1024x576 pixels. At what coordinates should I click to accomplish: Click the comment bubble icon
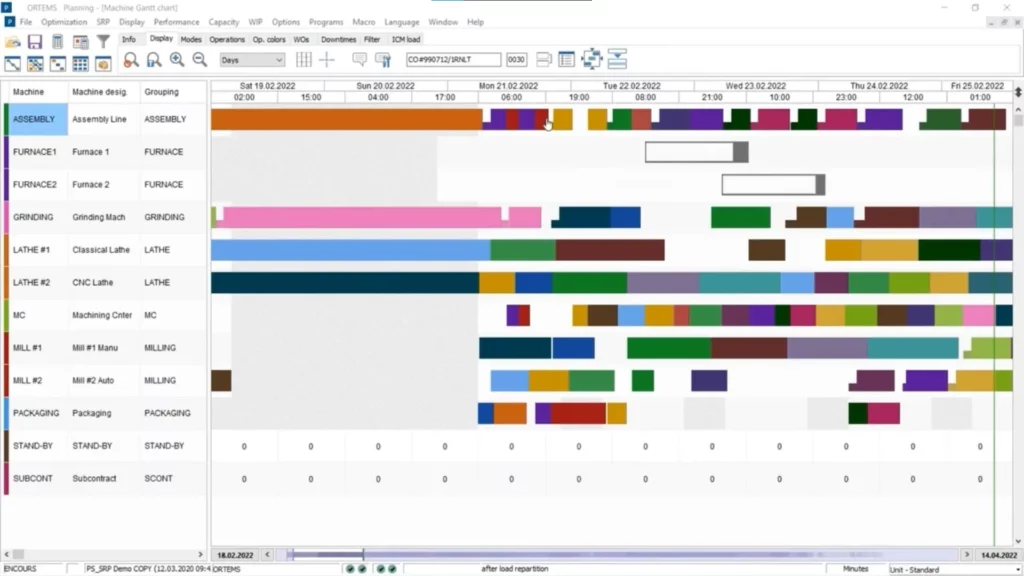click(x=359, y=60)
